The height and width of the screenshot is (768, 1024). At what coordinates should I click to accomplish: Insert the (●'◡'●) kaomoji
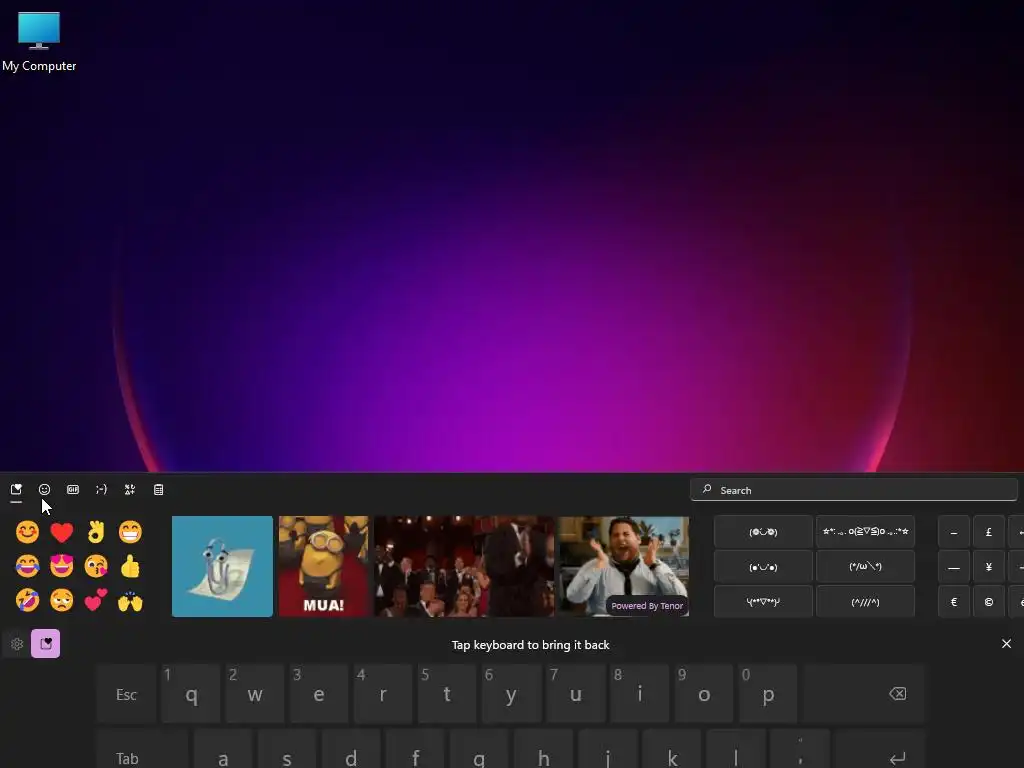point(763,566)
